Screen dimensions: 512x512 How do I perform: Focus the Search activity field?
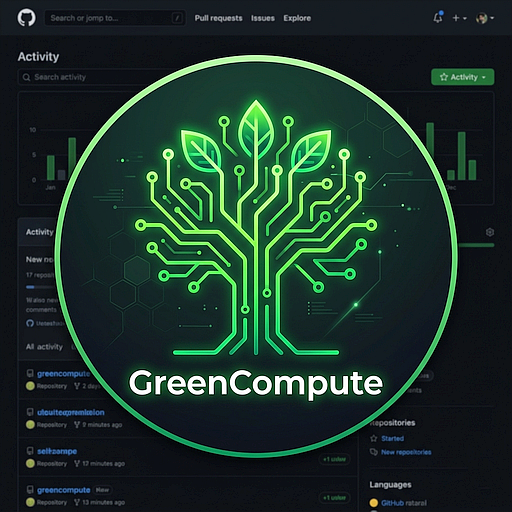click(87, 77)
